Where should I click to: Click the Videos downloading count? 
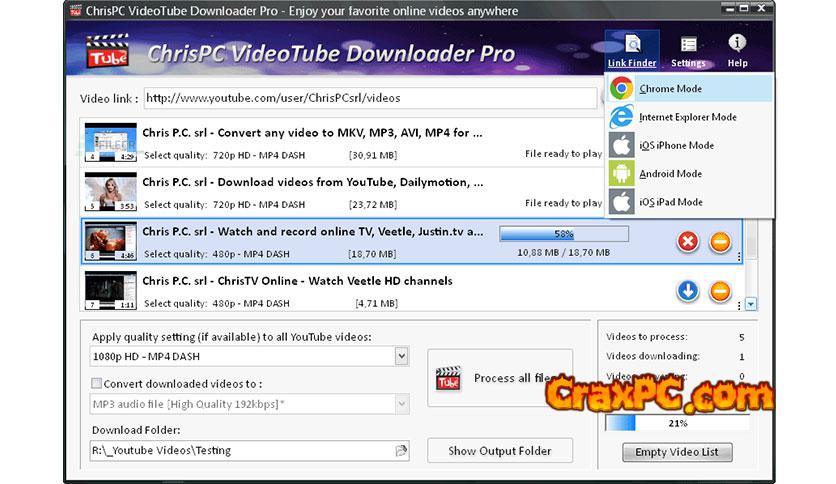(x=742, y=357)
